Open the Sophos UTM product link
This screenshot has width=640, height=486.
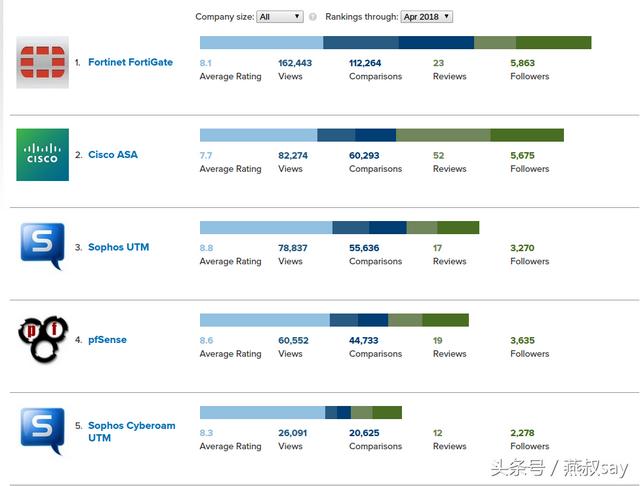click(x=118, y=247)
